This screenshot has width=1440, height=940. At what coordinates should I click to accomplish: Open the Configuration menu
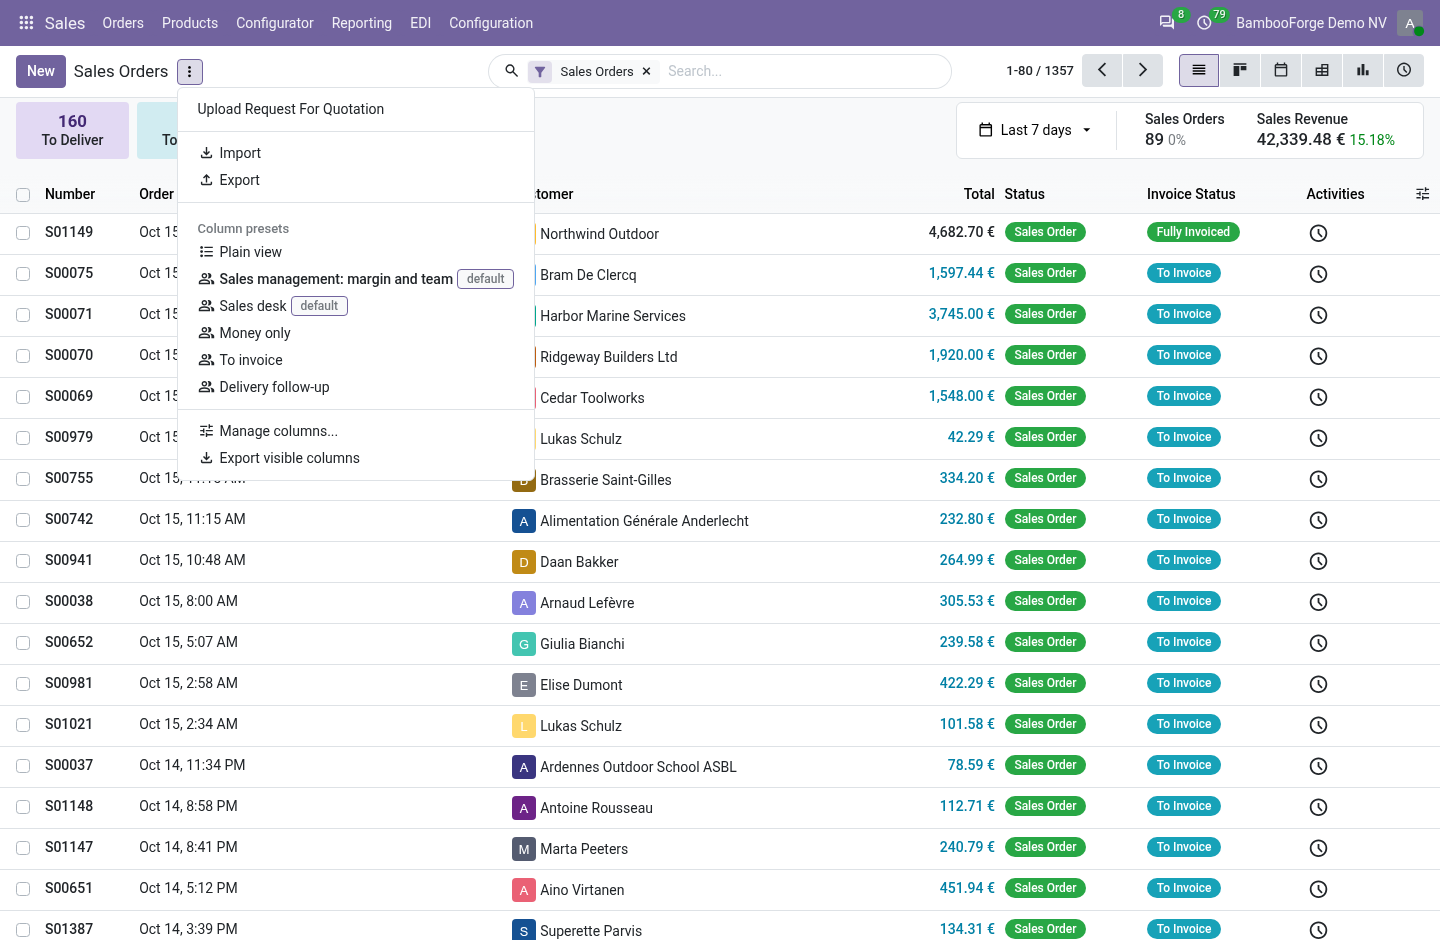click(x=491, y=23)
